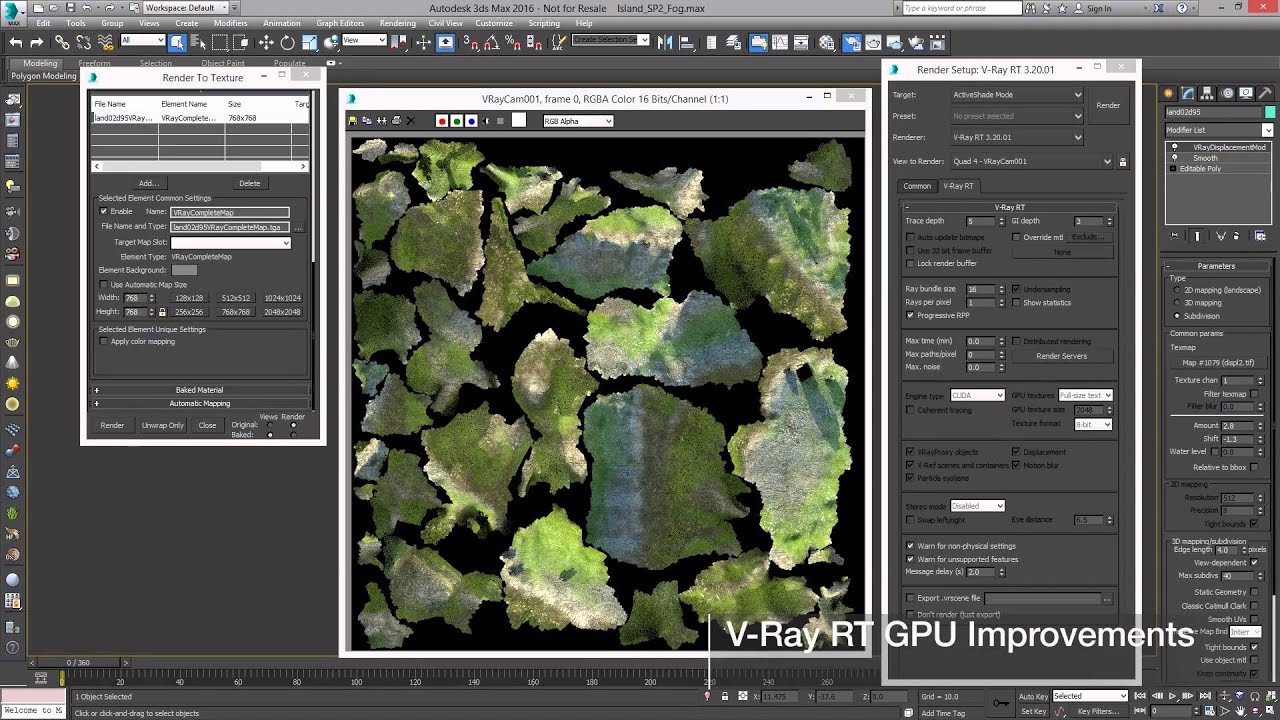
Task: Enable Show statistics checkbox
Action: [1016, 302]
